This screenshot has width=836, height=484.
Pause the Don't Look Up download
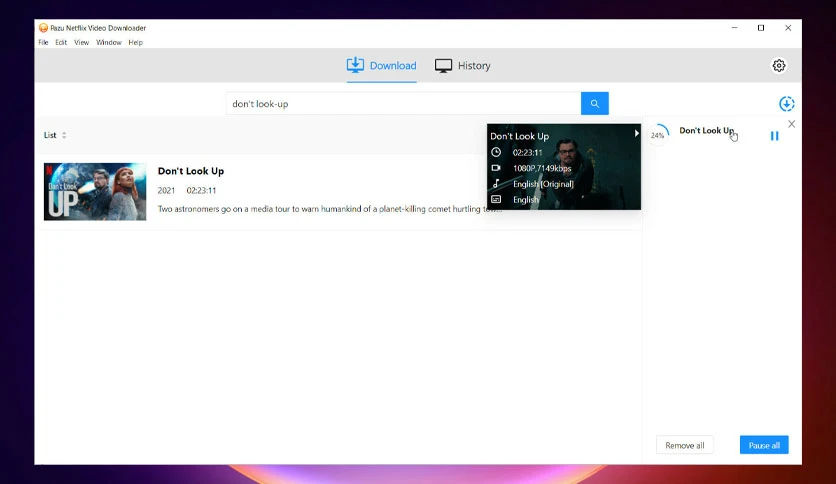coord(774,136)
